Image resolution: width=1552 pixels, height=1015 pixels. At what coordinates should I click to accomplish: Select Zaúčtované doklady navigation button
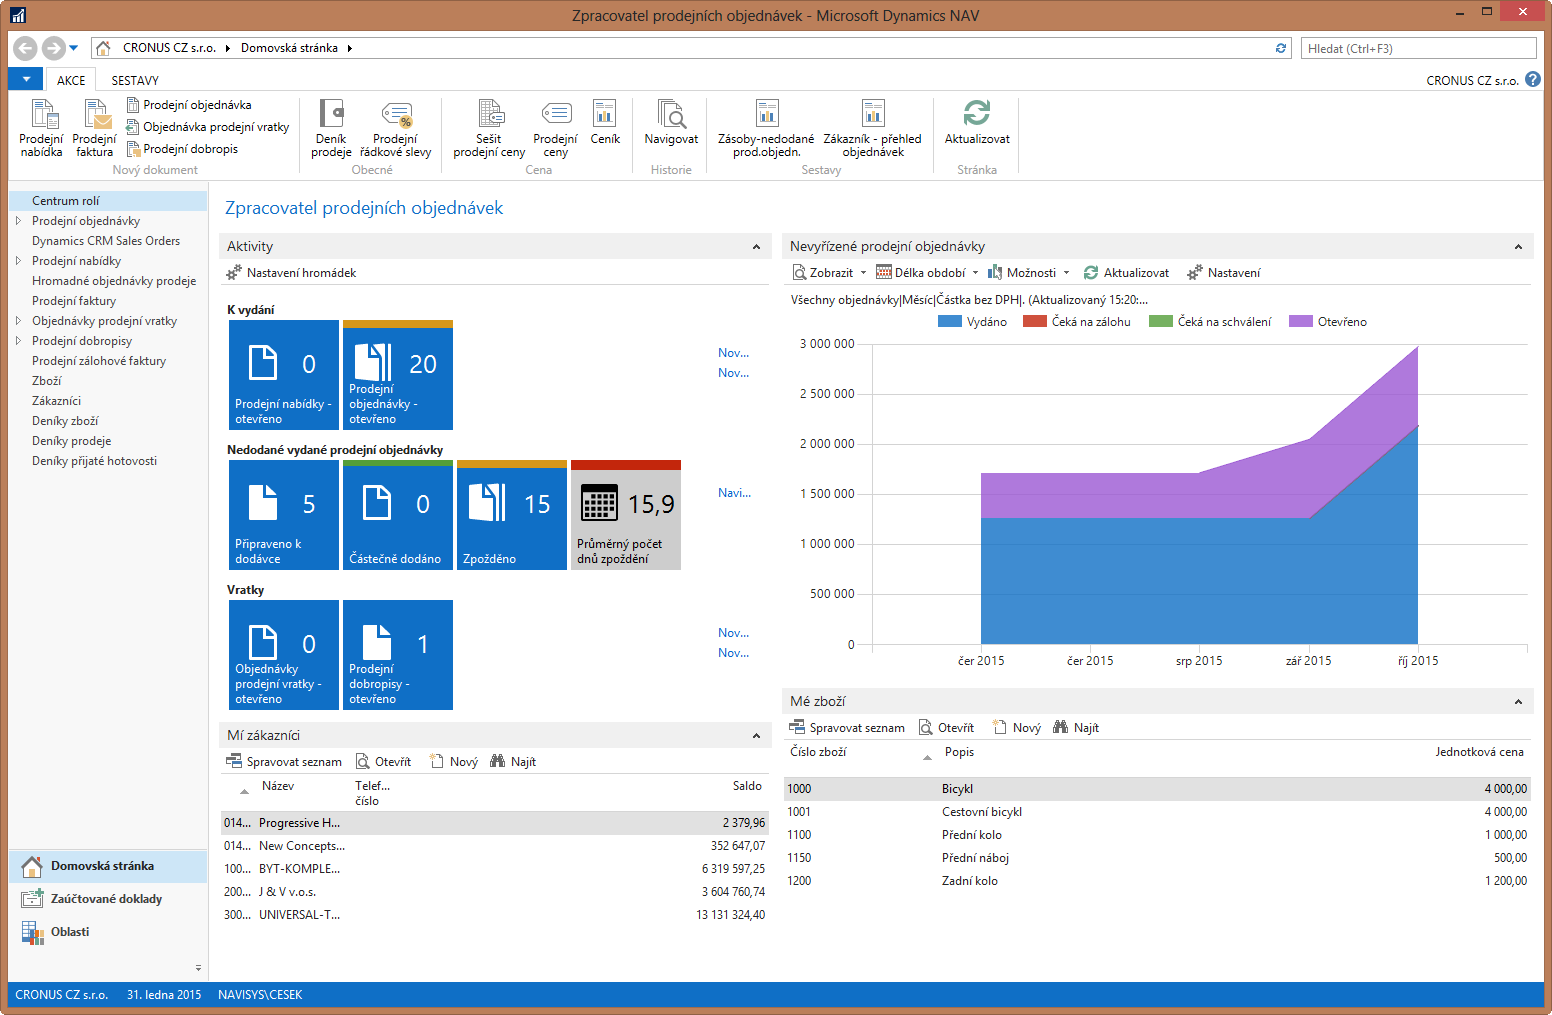pos(108,899)
